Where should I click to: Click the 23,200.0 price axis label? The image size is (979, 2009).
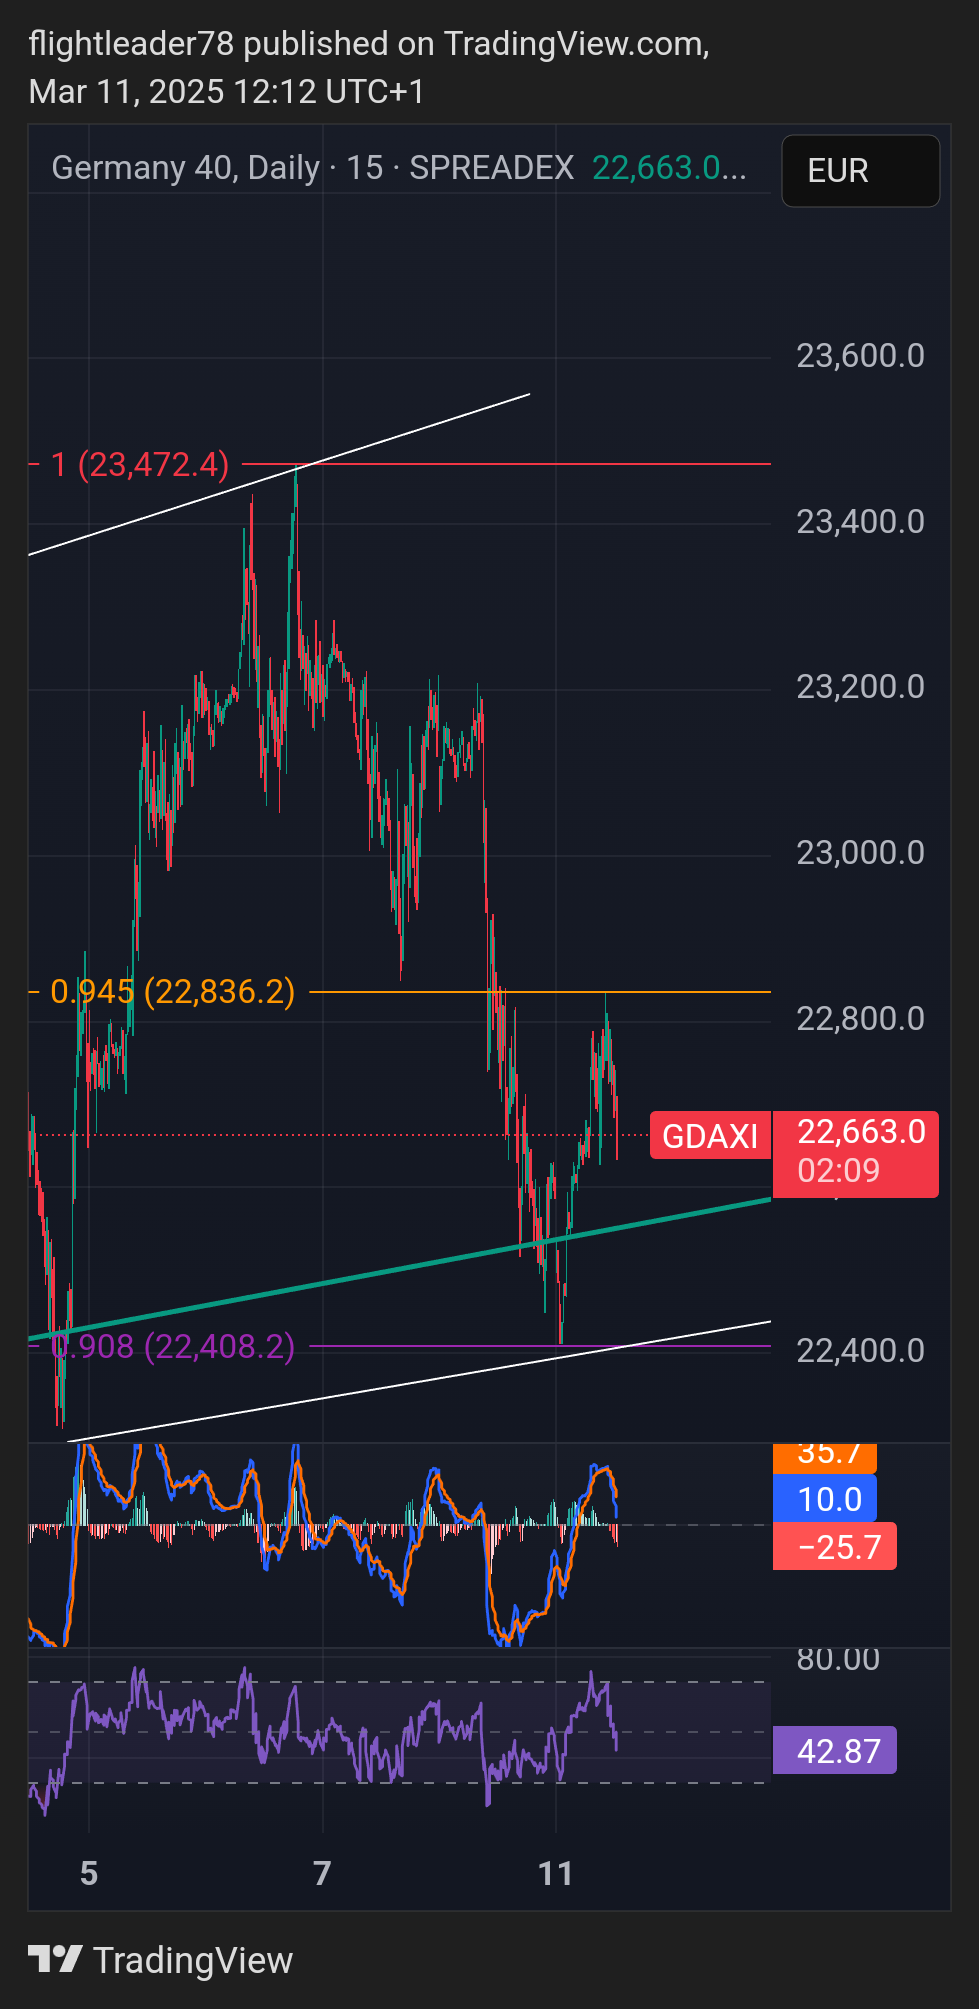click(x=860, y=687)
